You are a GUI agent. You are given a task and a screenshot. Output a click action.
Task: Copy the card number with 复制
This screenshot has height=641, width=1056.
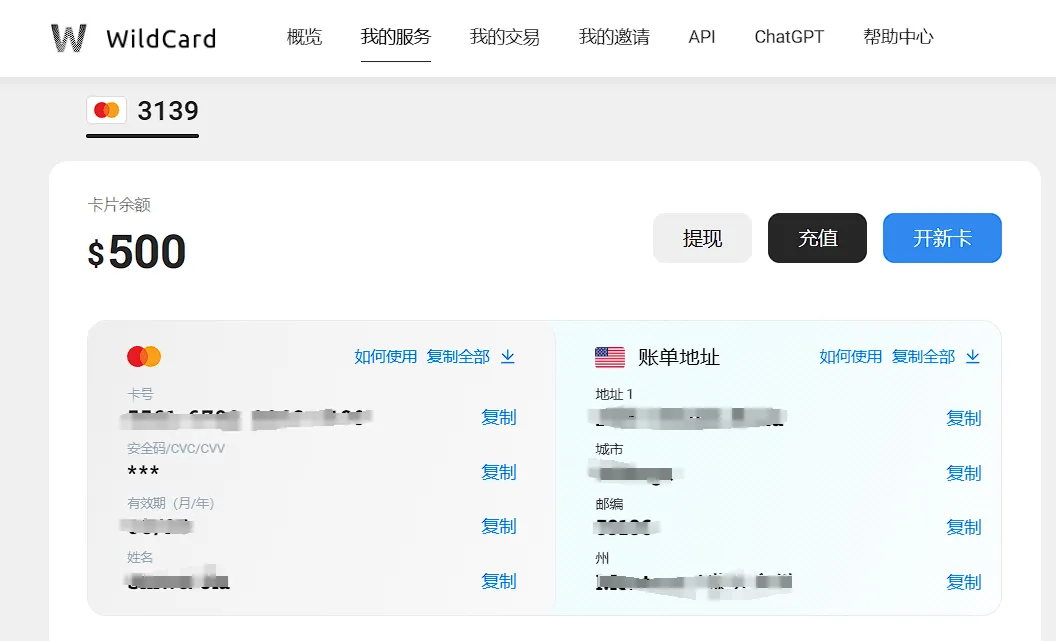click(498, 418)
